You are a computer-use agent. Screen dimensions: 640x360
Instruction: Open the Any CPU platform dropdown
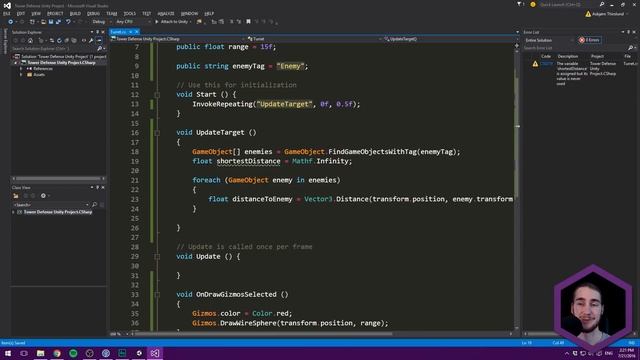click(x=133, y=22)
